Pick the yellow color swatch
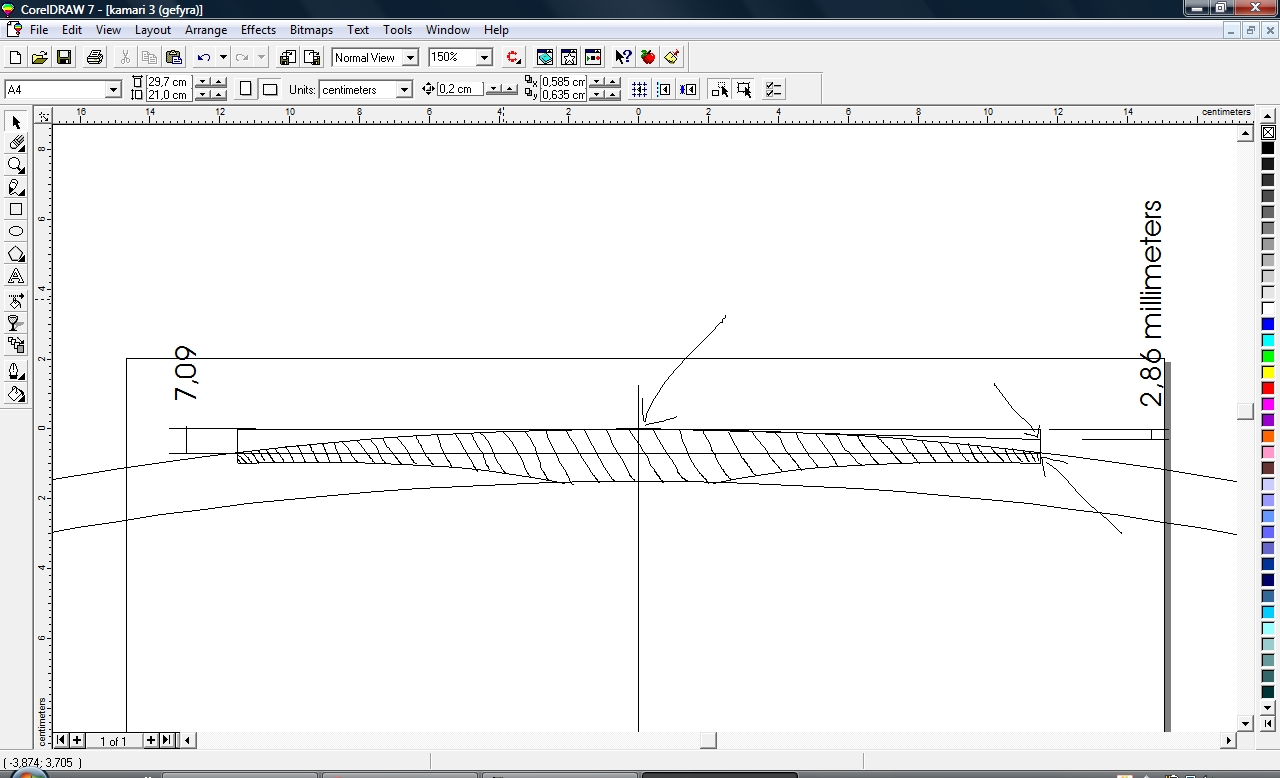This screenshot has height=778, width=1280. (1267, 372)
